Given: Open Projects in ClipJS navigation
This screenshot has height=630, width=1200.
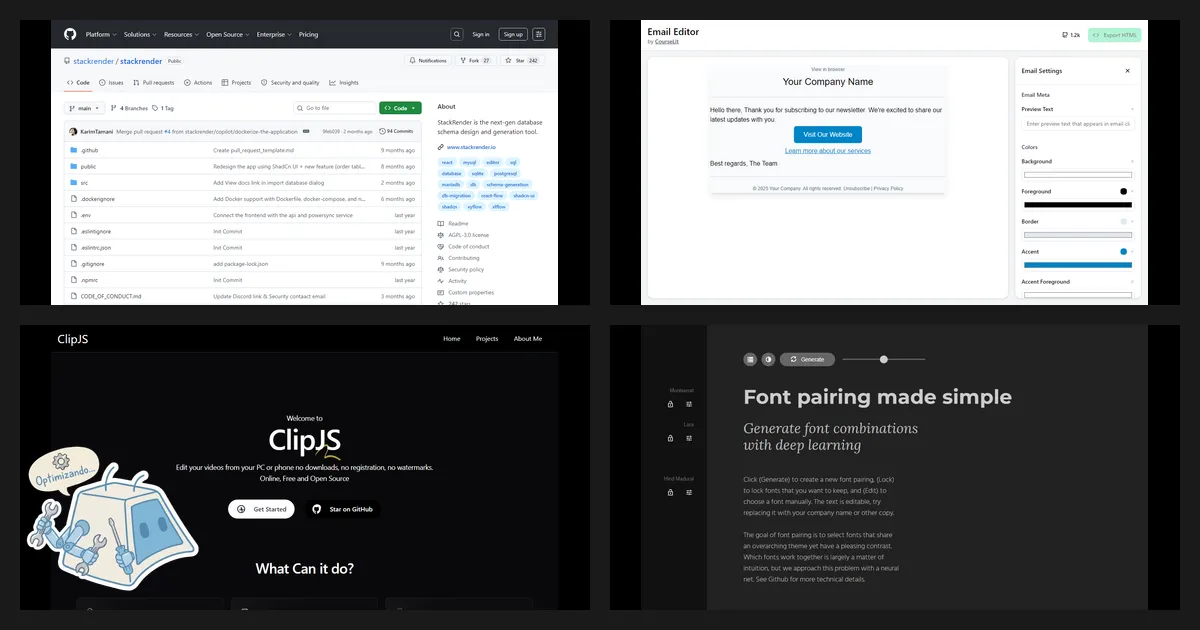Looking at the screenshot, I should point(487,339).
